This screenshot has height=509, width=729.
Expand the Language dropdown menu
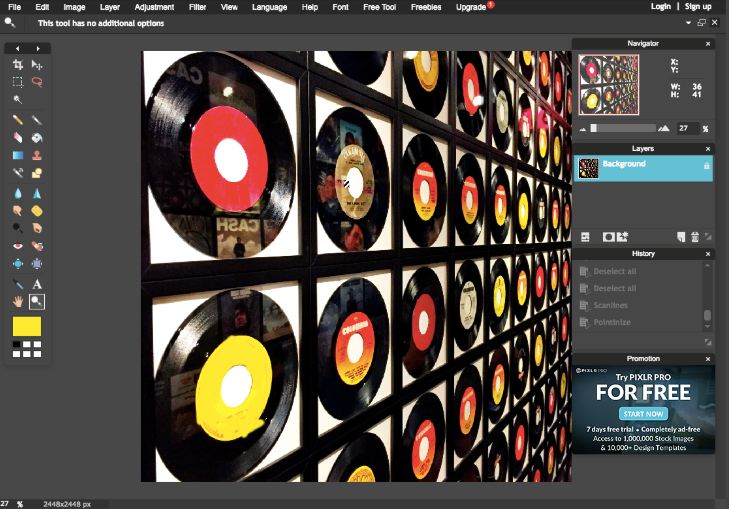[269, 7]
